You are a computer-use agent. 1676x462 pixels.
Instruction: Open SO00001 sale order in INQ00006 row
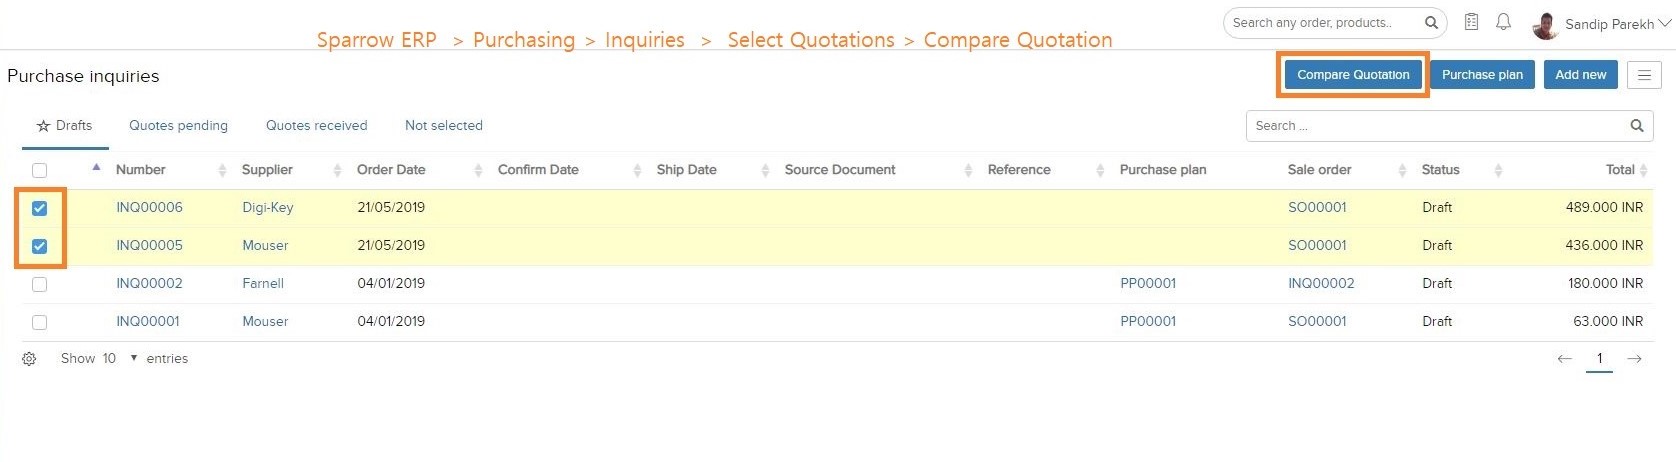[x=1317, y=208]
